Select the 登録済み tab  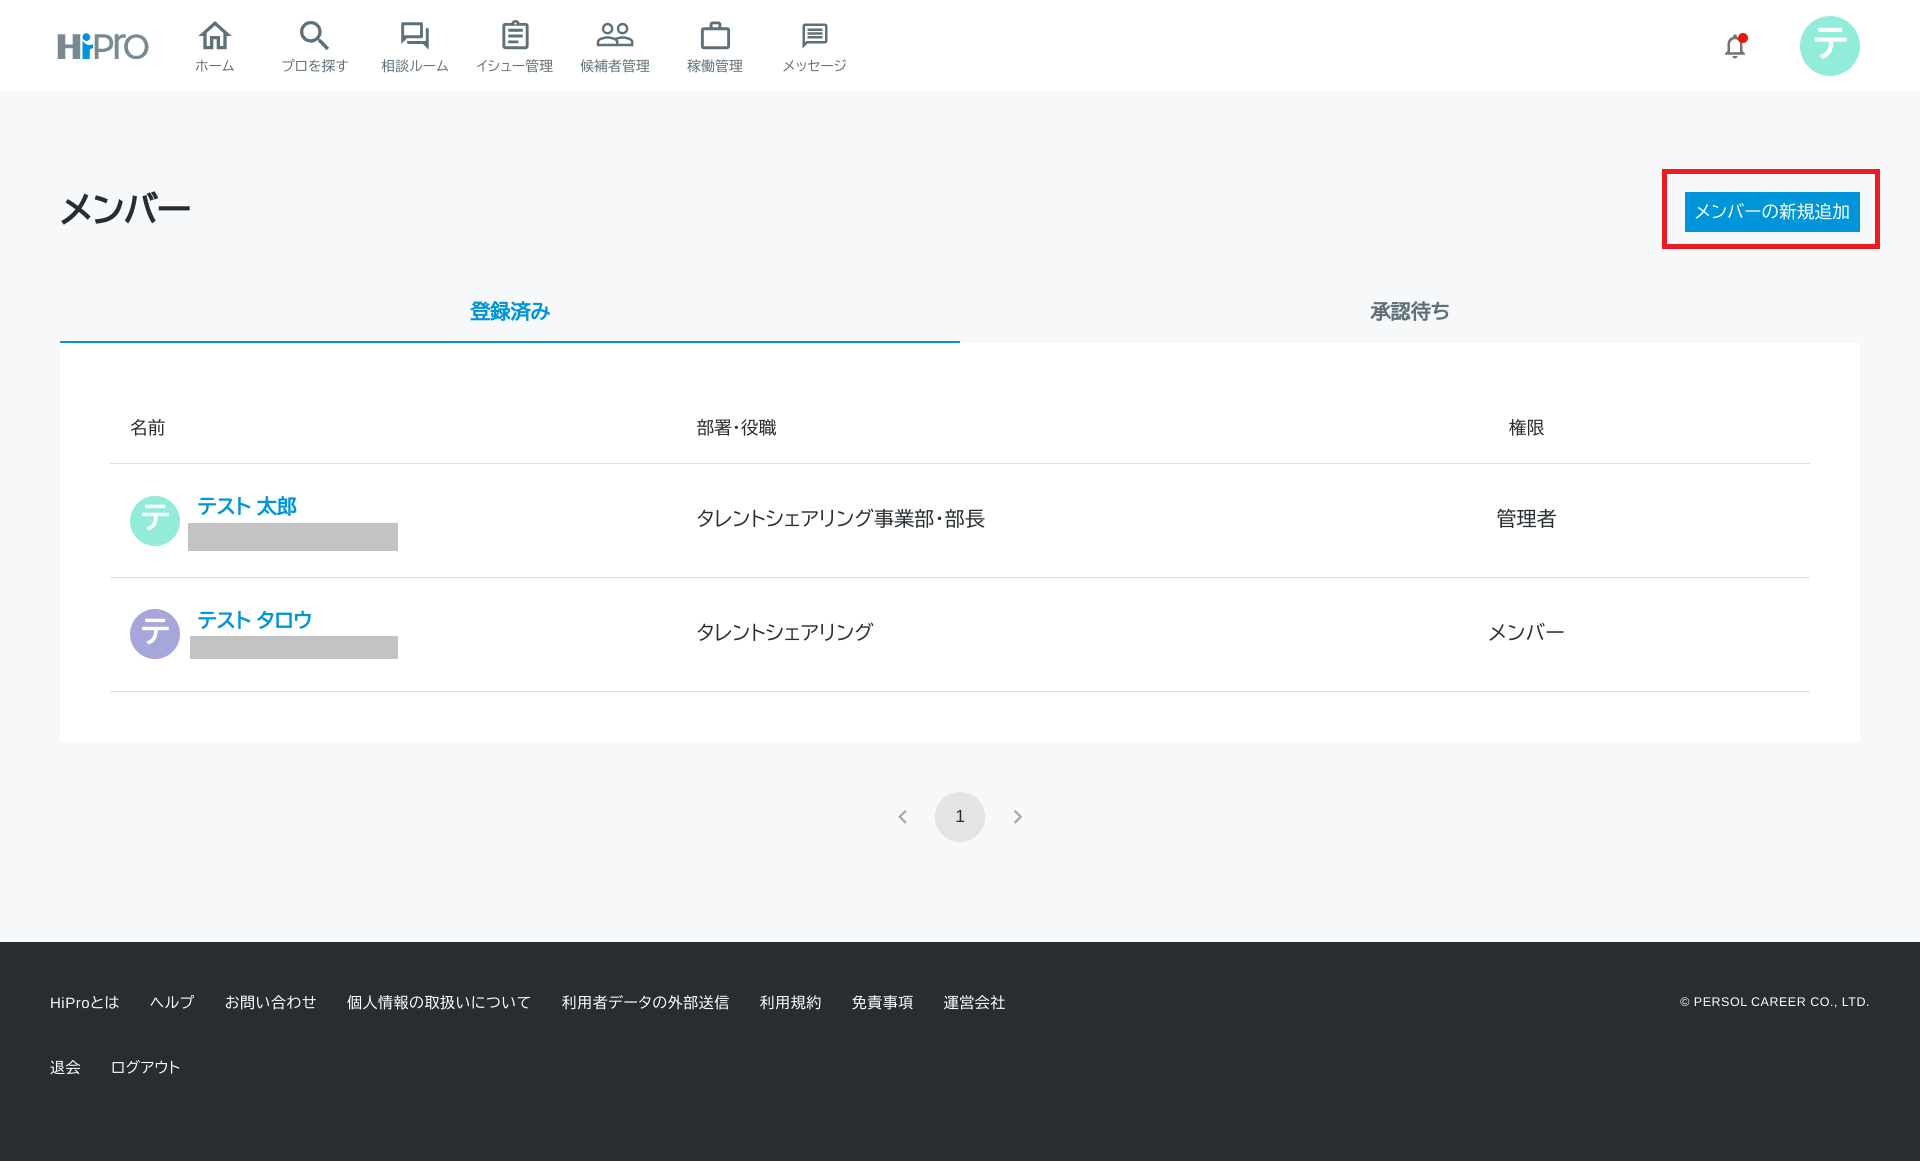510,312
